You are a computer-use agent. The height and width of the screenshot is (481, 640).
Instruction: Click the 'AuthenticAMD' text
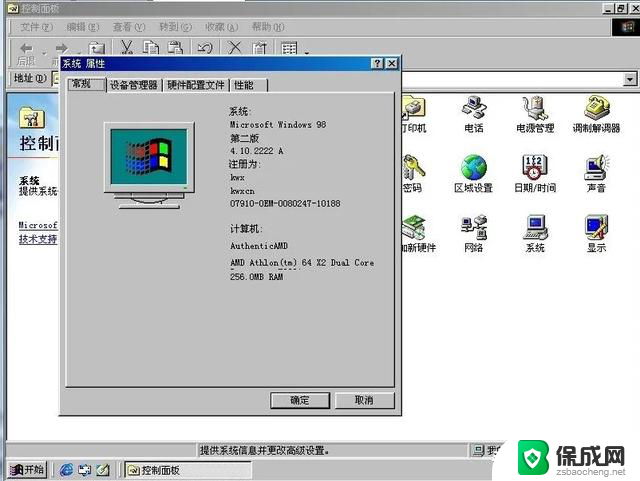259,246
